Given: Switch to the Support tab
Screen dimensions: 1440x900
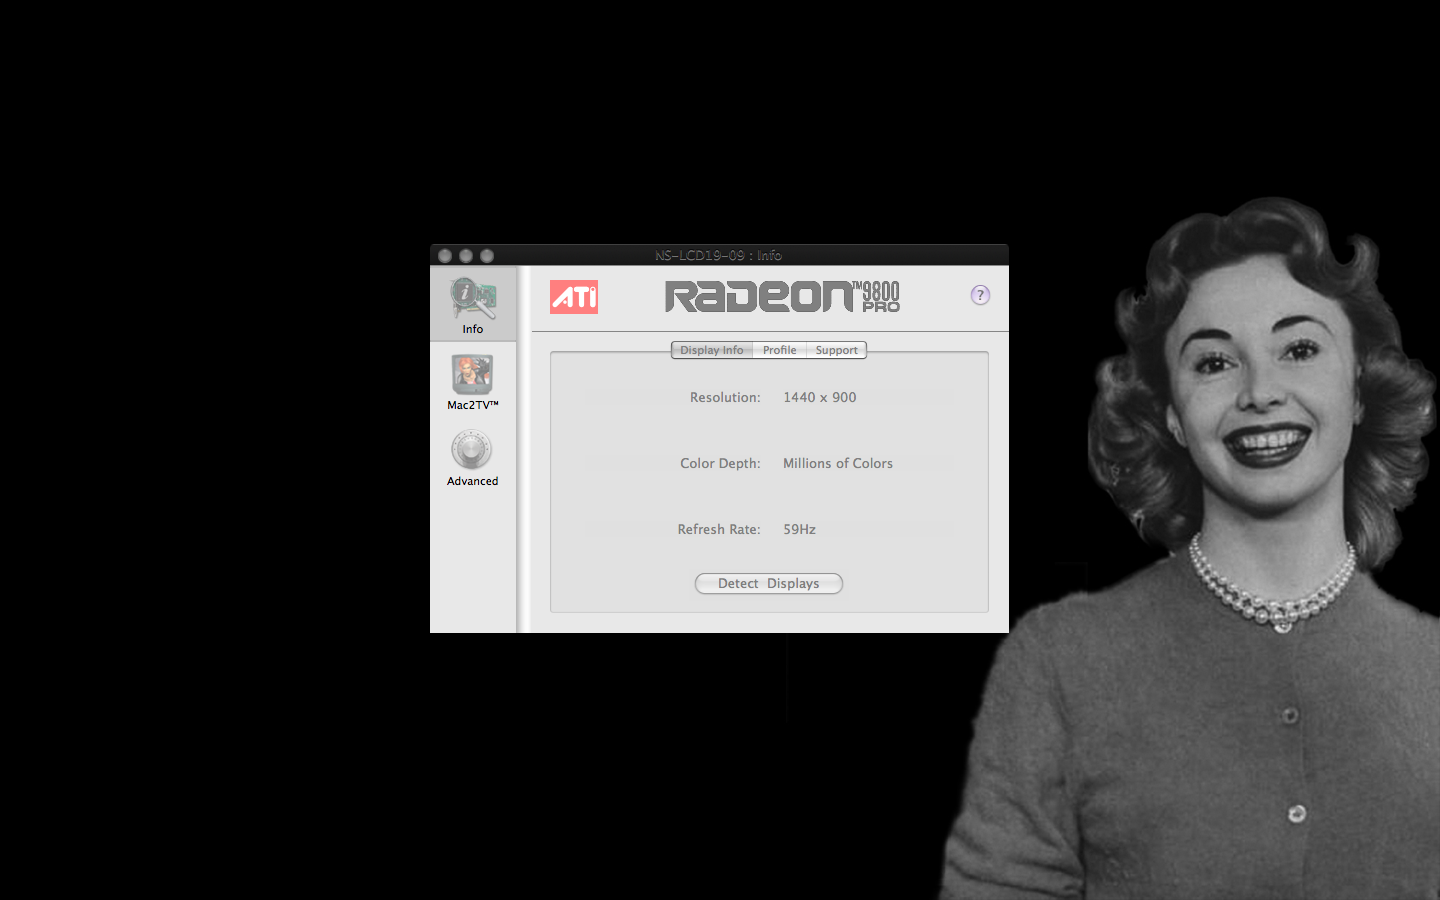Looking at the screenshot, I should (x=836, y=350).
